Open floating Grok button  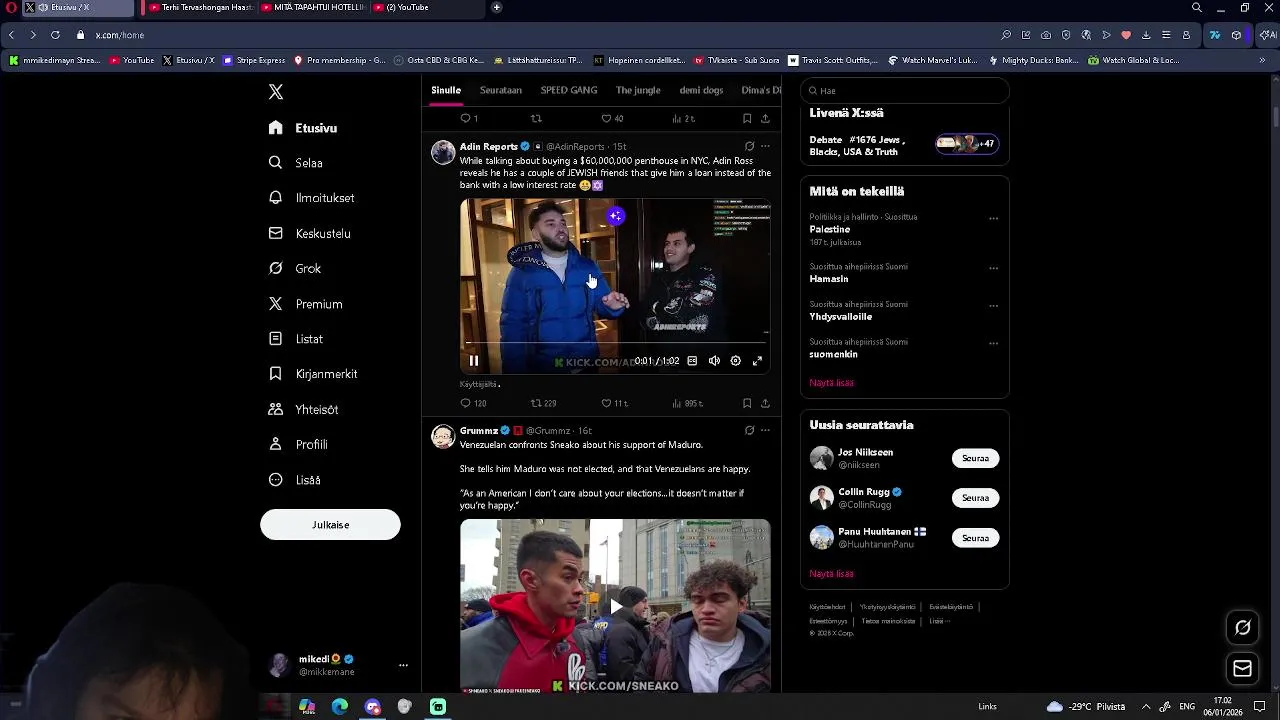click(x=1242, y=628)
